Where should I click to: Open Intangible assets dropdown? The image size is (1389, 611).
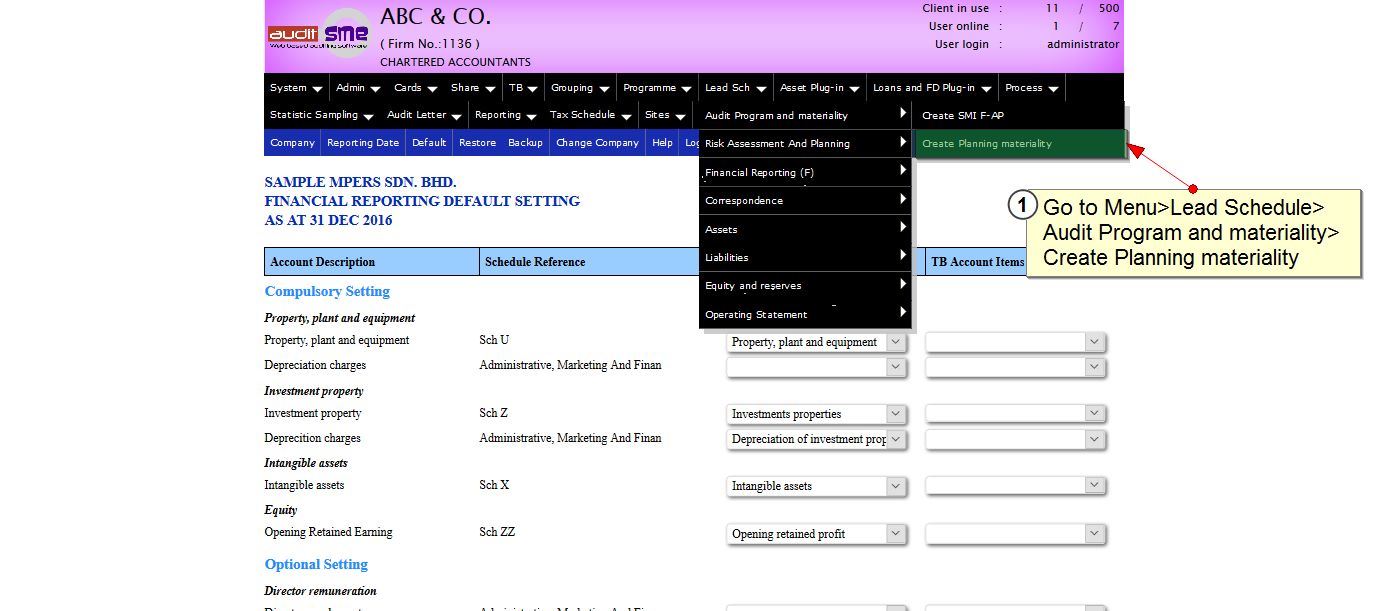pos(816,486)
